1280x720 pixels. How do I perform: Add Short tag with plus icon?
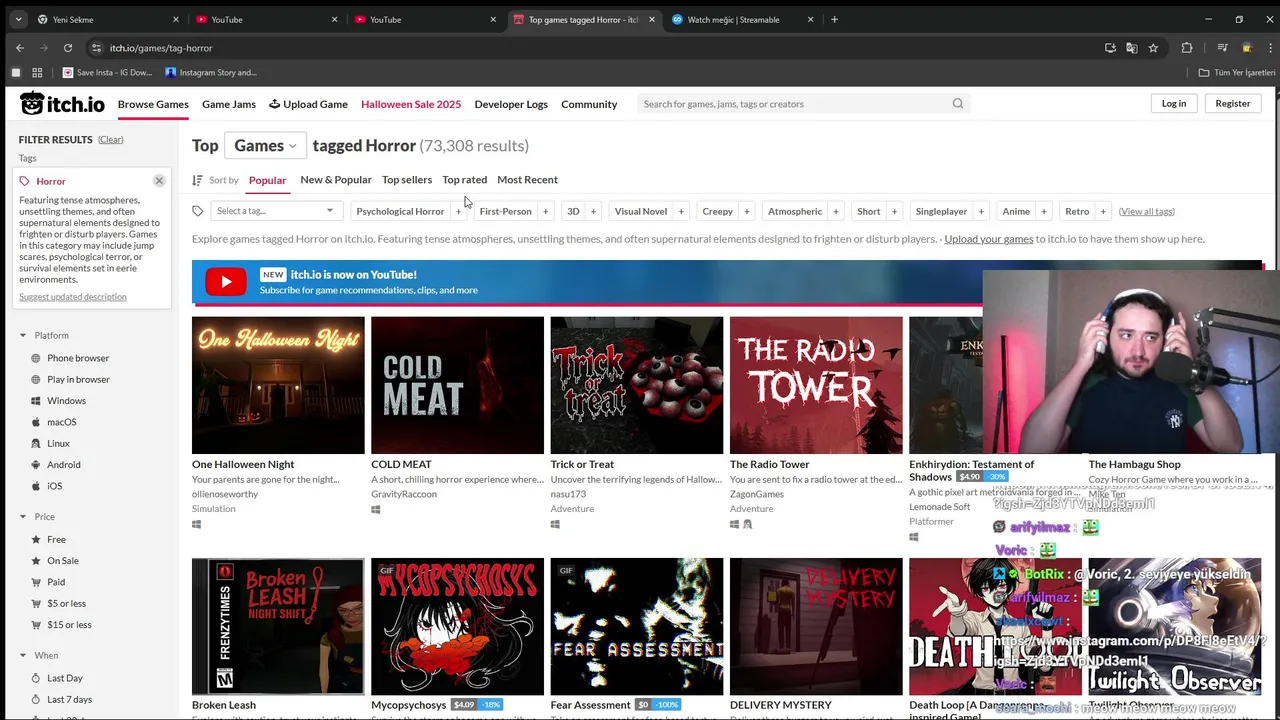(x=895, y=212)
